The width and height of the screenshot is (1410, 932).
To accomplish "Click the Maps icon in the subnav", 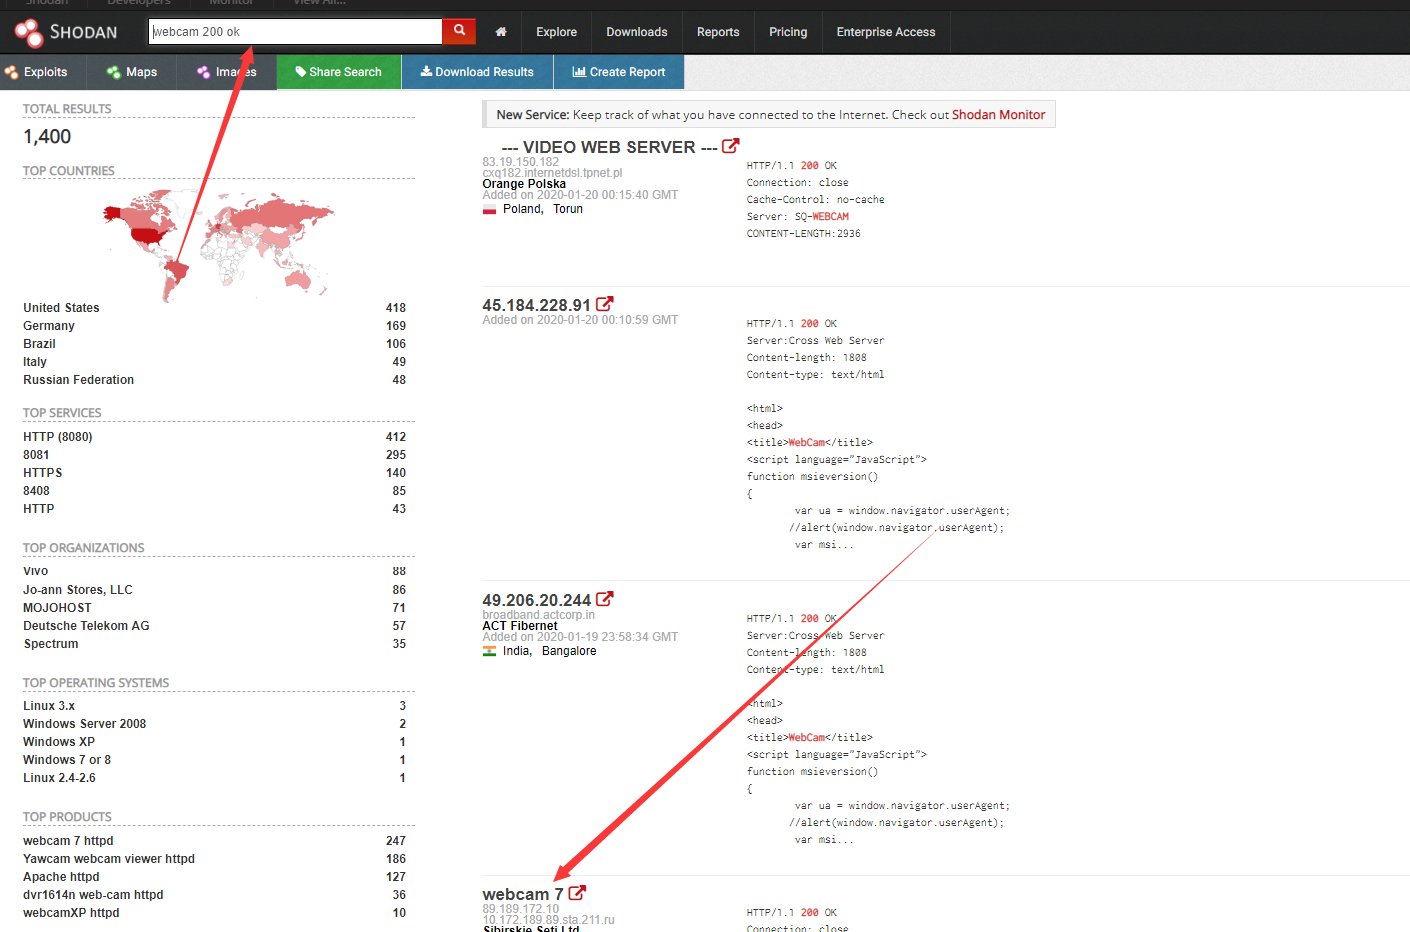I will 114,72.
